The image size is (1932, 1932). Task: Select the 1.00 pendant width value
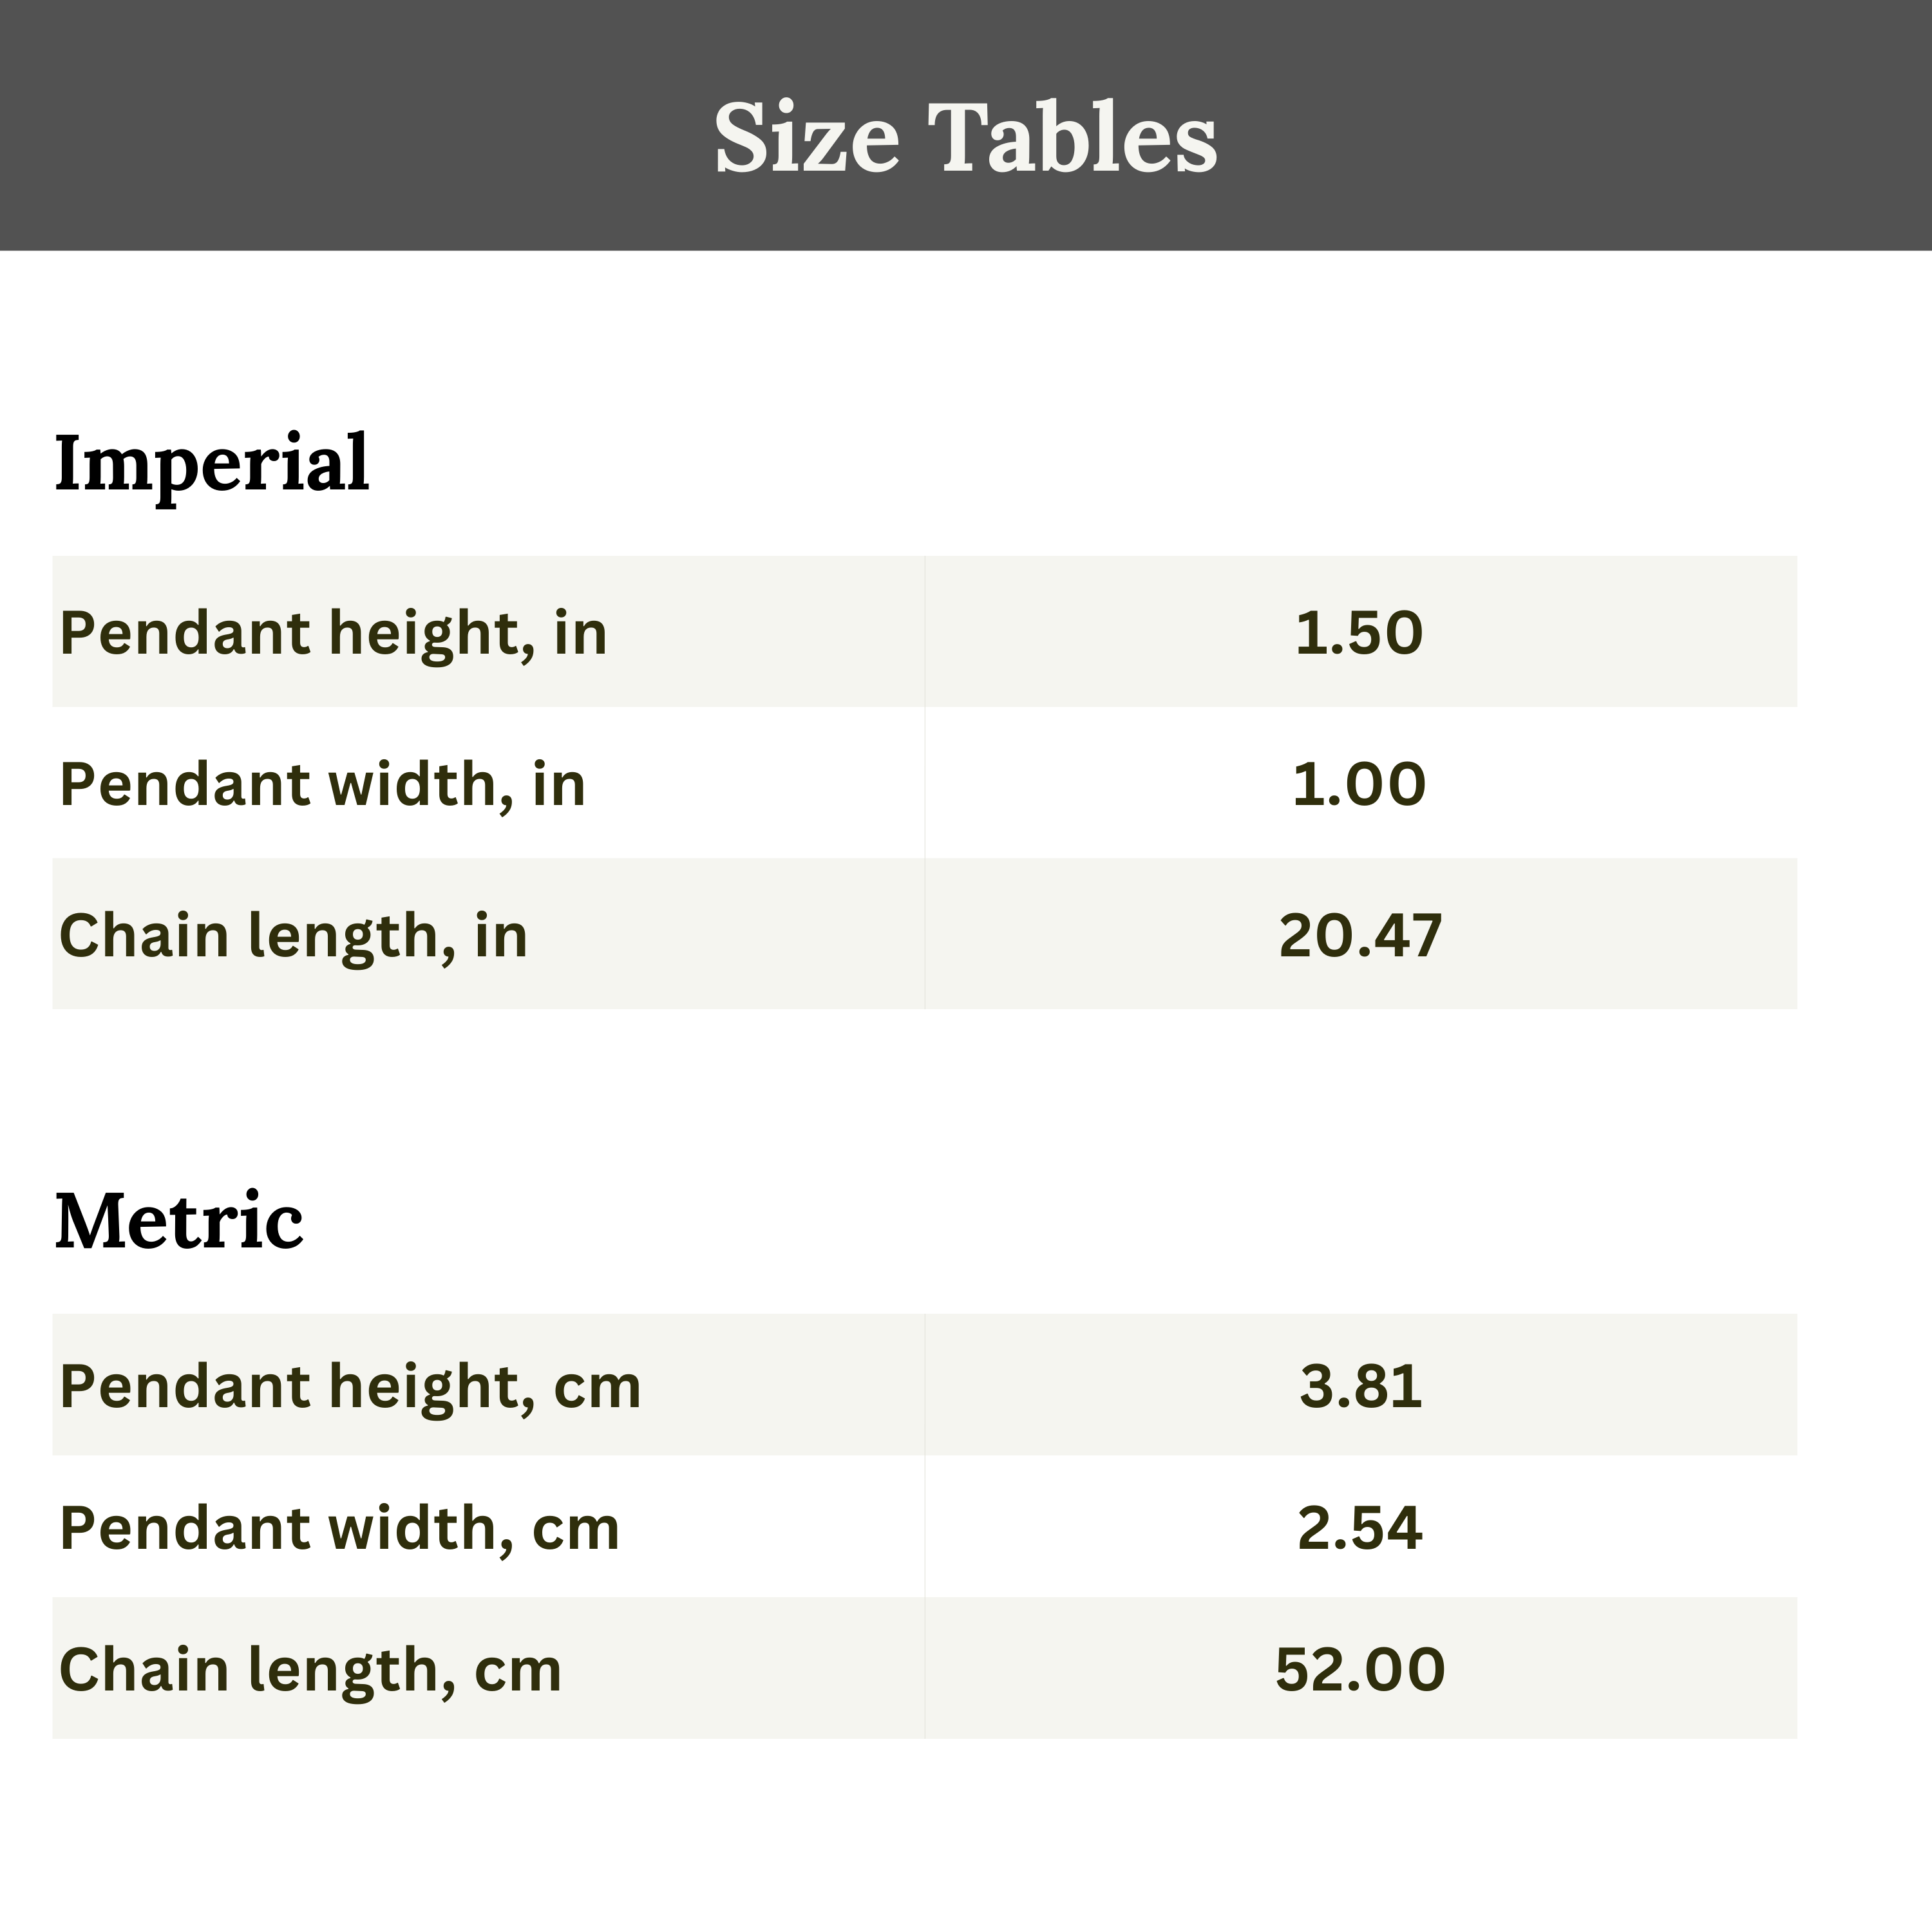[x=1359, y=784]
